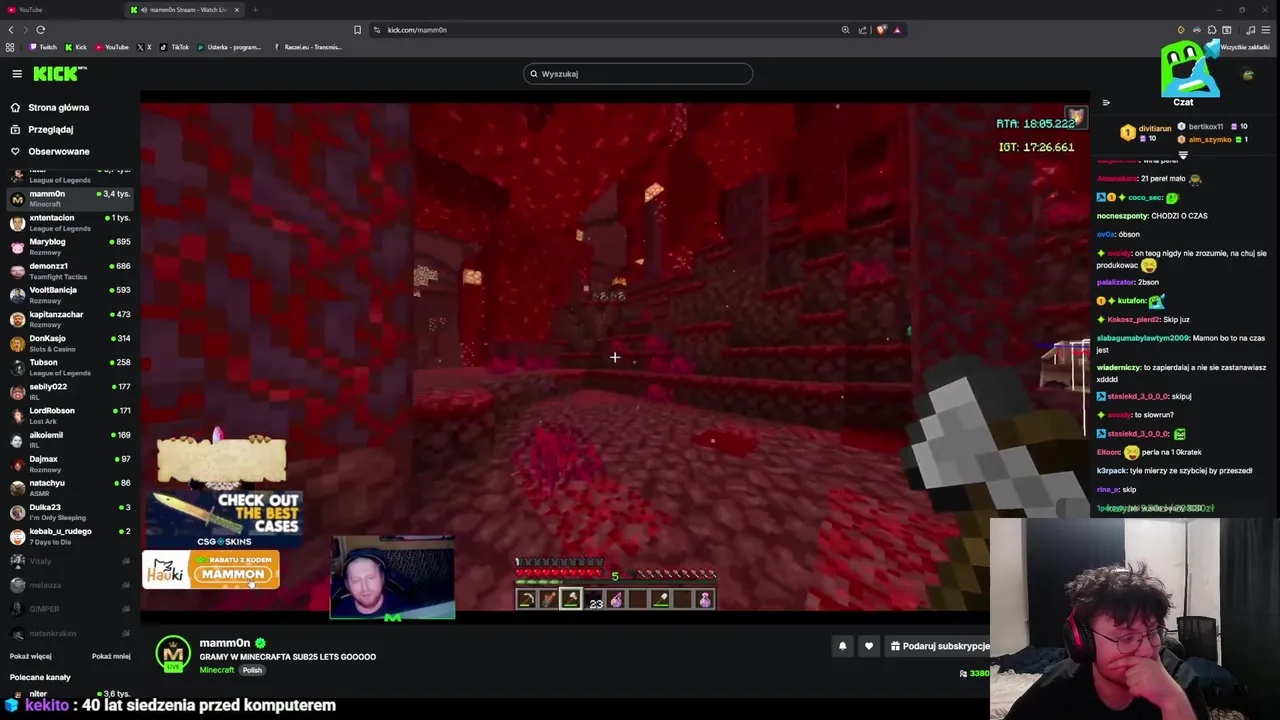Viewport: 1280px width, 720px height.
Task: Open Obserwowane in the sidebar
Action: 50,151
